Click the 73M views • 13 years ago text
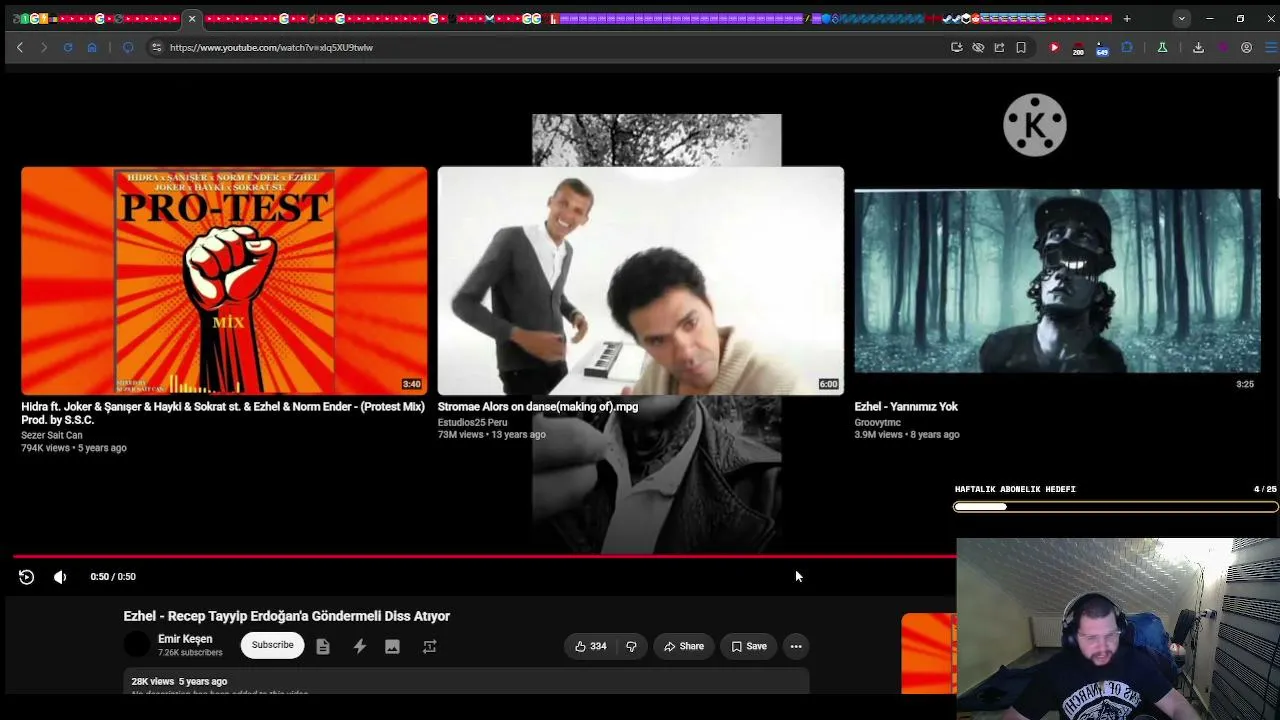The height and width of the screenshot is (720, 1280). point(492,435)
